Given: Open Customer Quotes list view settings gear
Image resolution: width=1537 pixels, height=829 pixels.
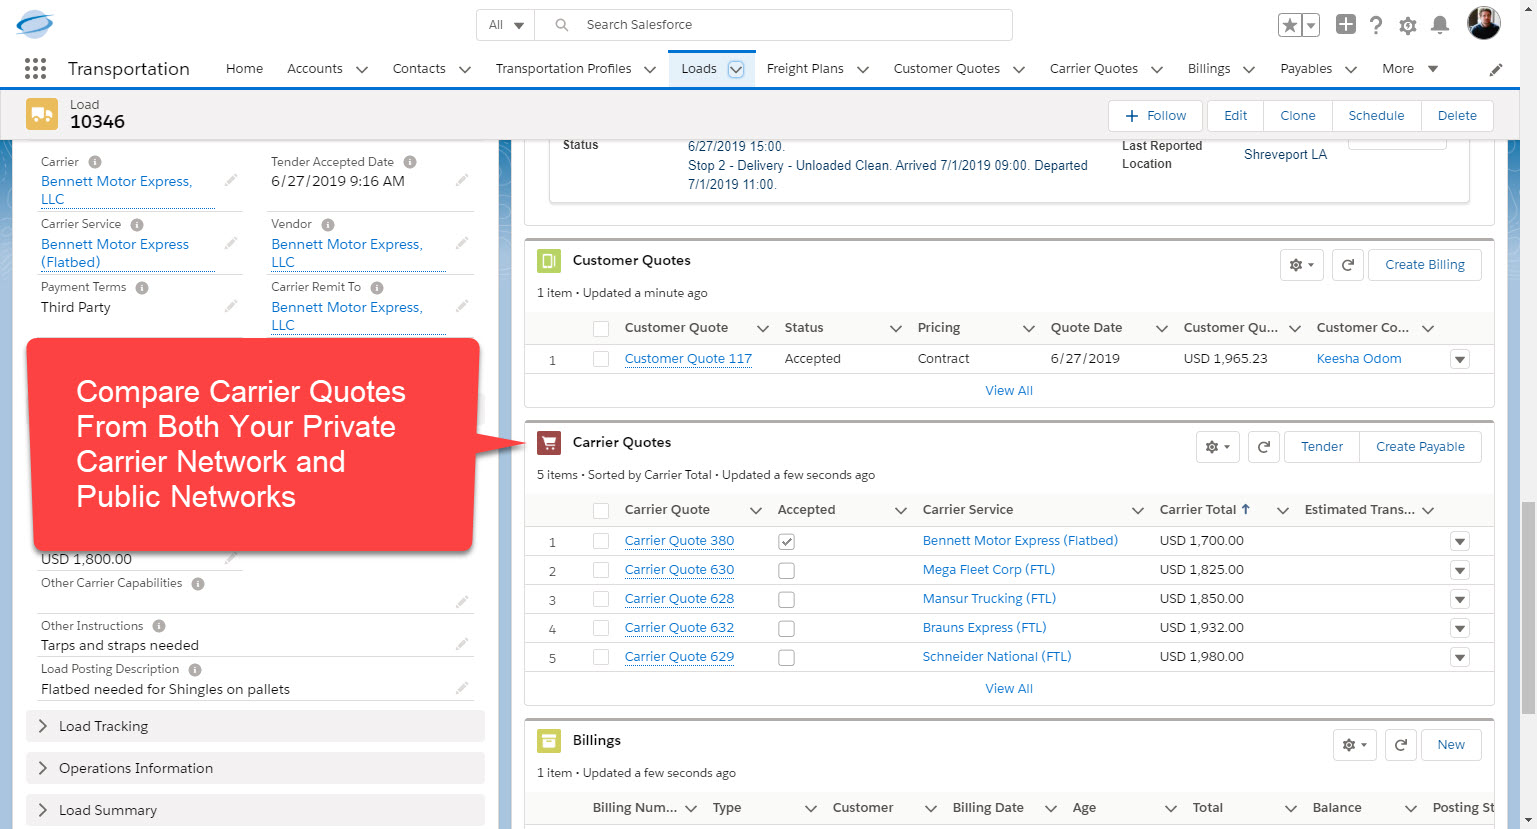Looking at the screenshot, I should click(x=1301, y=264).
